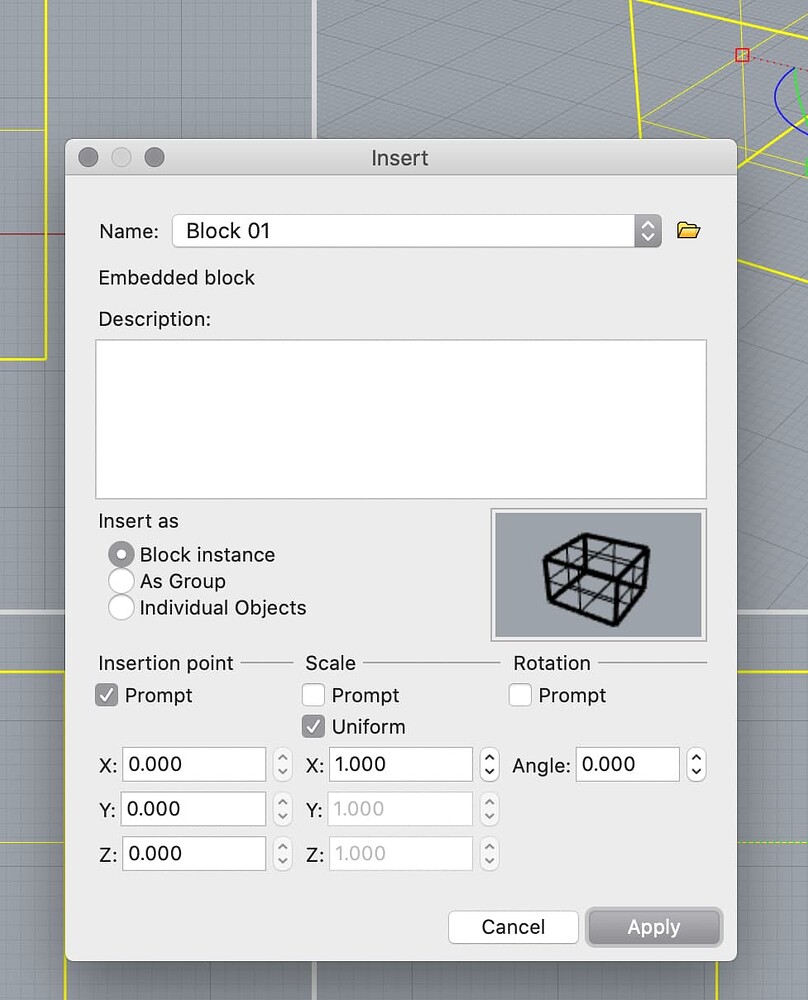Increment the Scale X factor
This screenshot has width=808, height=1000.
489,759
